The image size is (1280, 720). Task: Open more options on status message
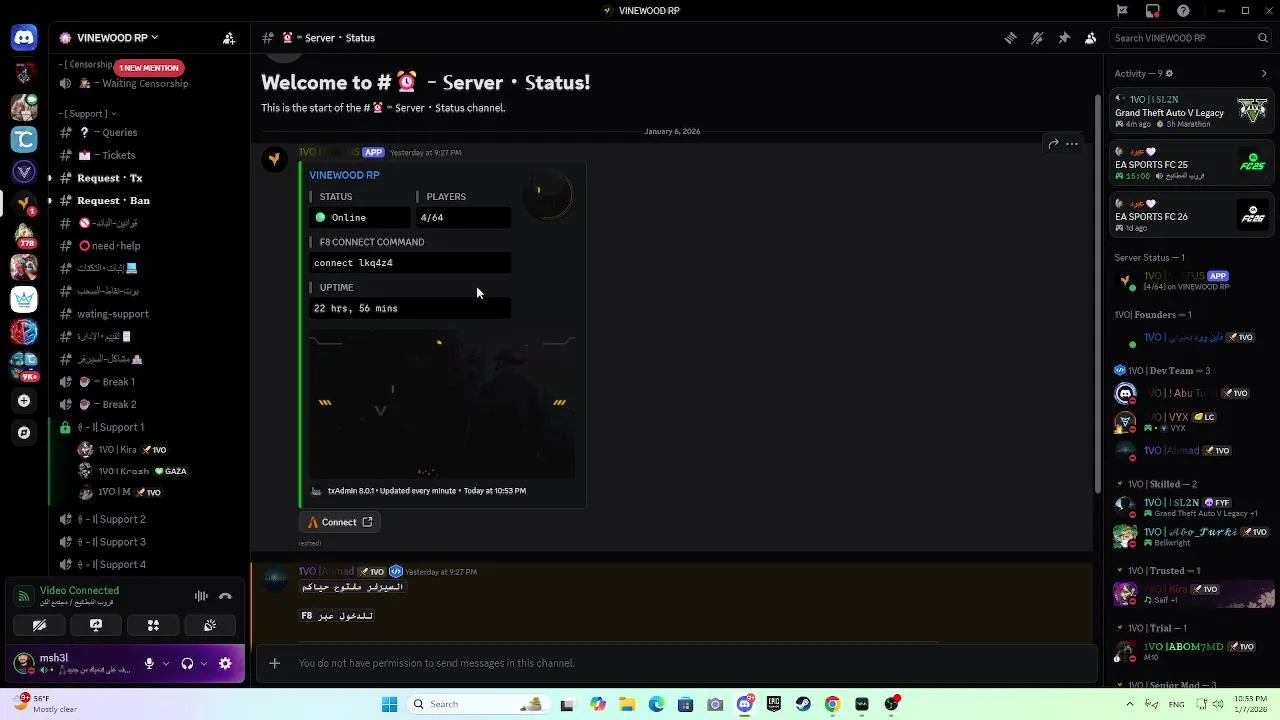point(1072,144)
